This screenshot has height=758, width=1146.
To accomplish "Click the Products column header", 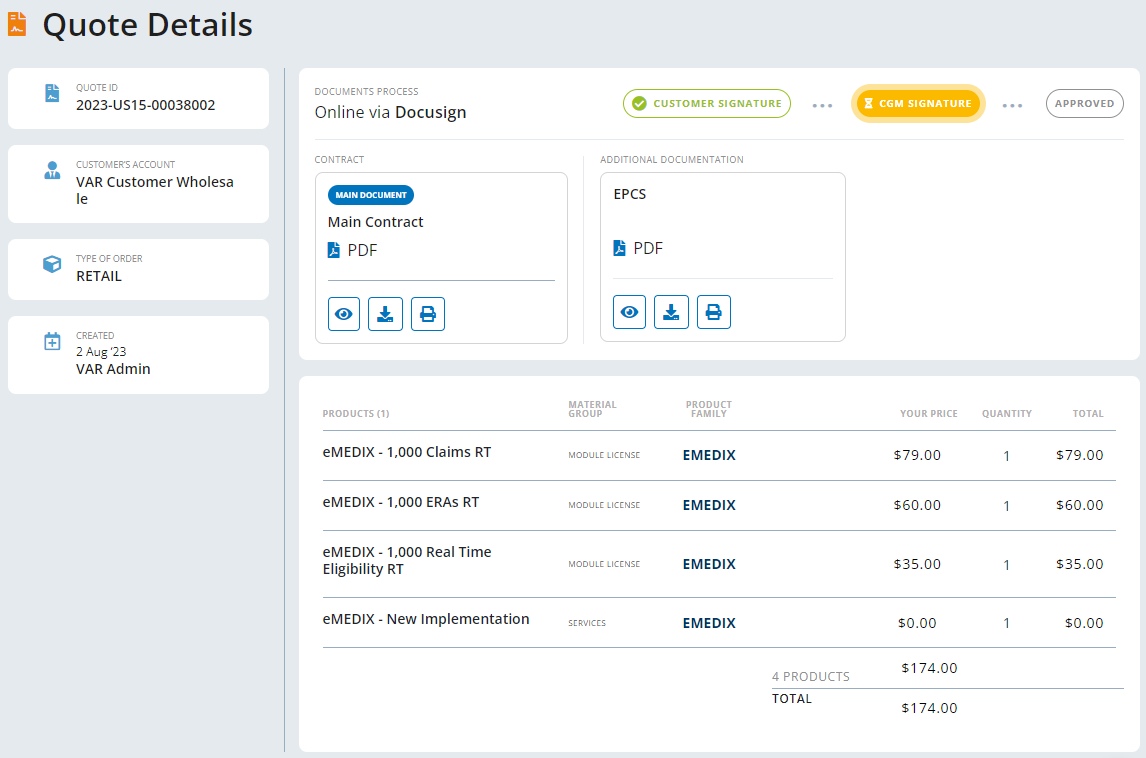I will click(356, 414).
